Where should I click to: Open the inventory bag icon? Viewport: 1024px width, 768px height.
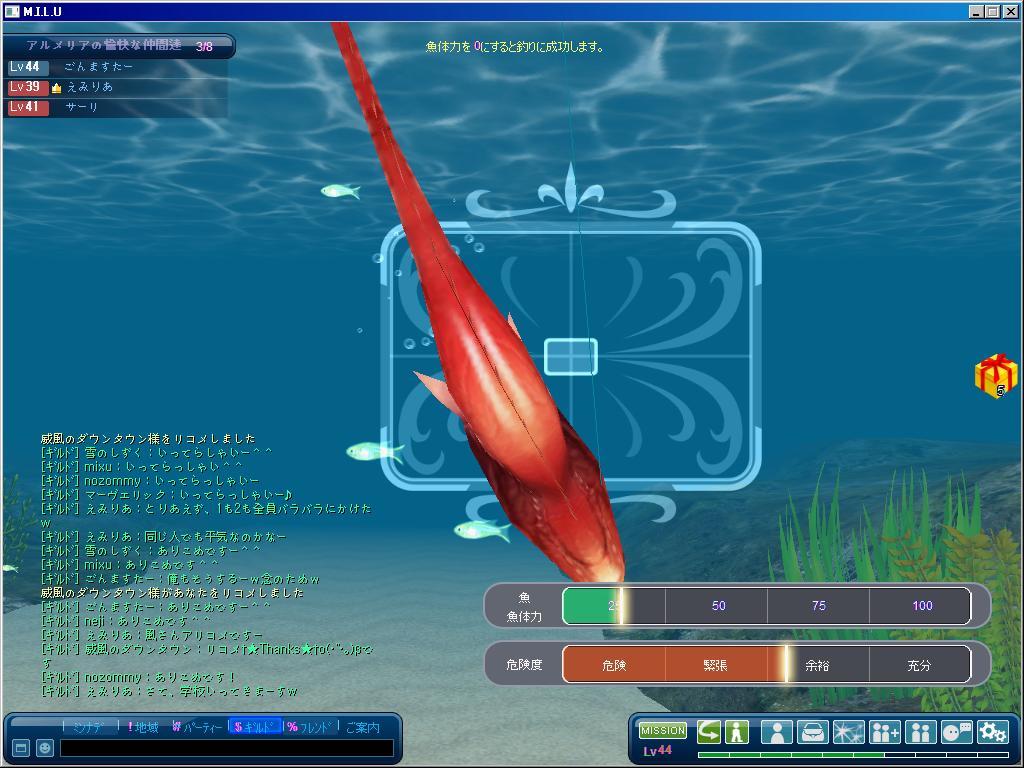click(812, 732)
